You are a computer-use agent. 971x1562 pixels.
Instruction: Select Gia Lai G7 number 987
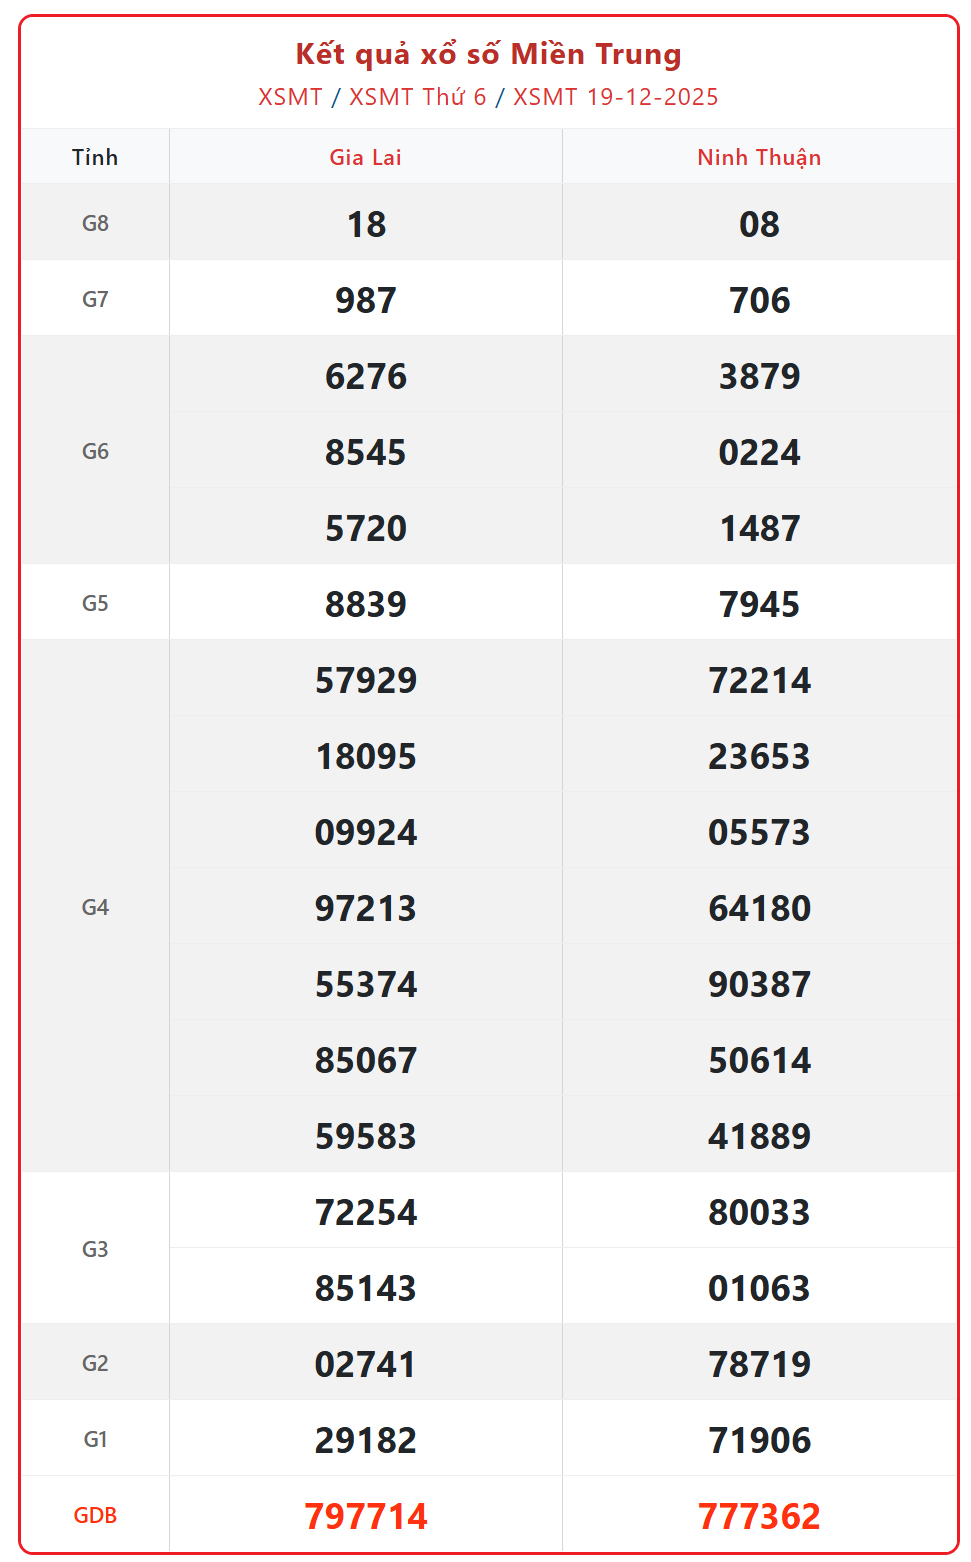tap(366, 300)
